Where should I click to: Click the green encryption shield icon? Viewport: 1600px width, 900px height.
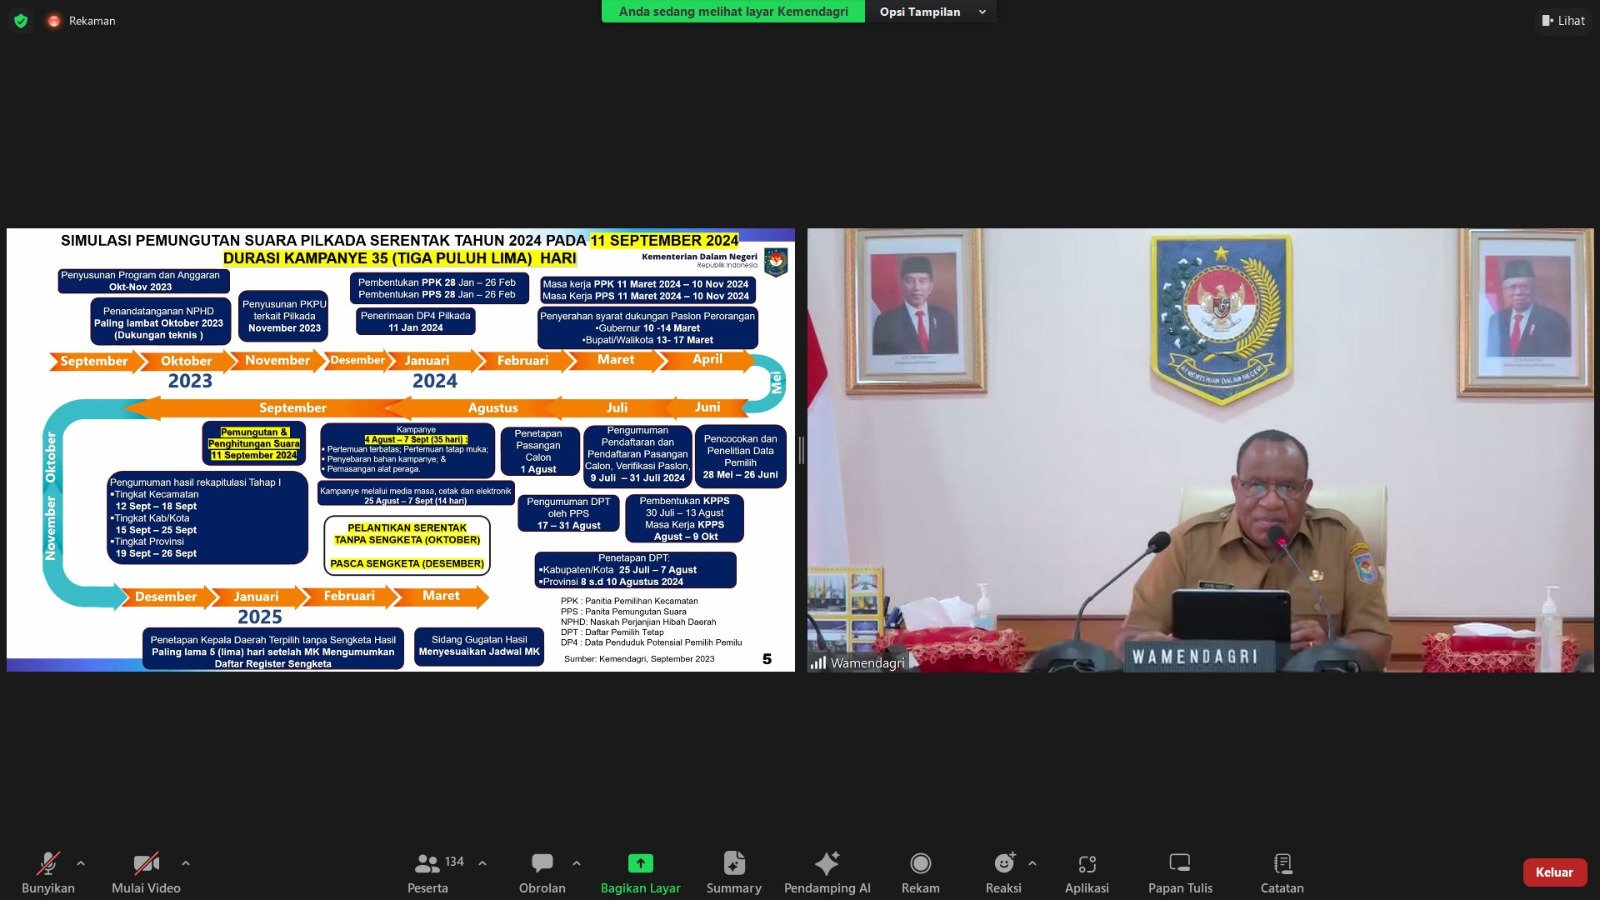coord(20,20)
